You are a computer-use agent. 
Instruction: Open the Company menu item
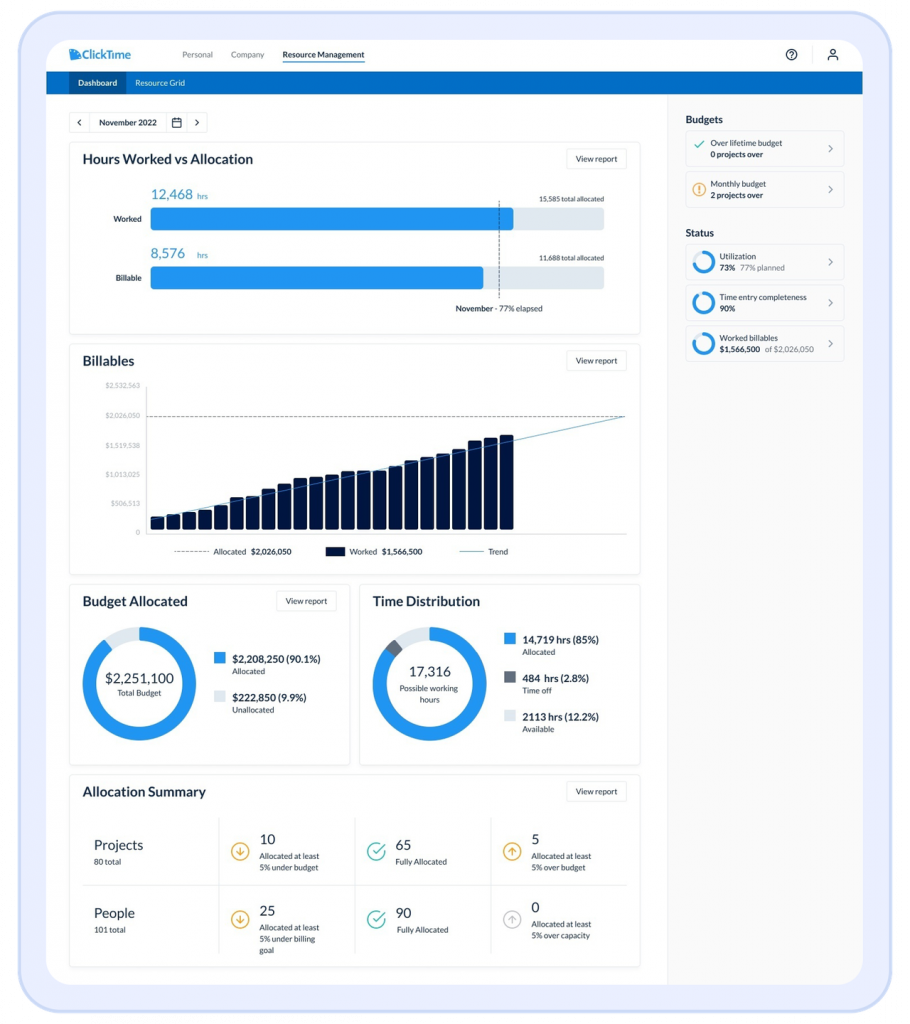pos(248,55)
